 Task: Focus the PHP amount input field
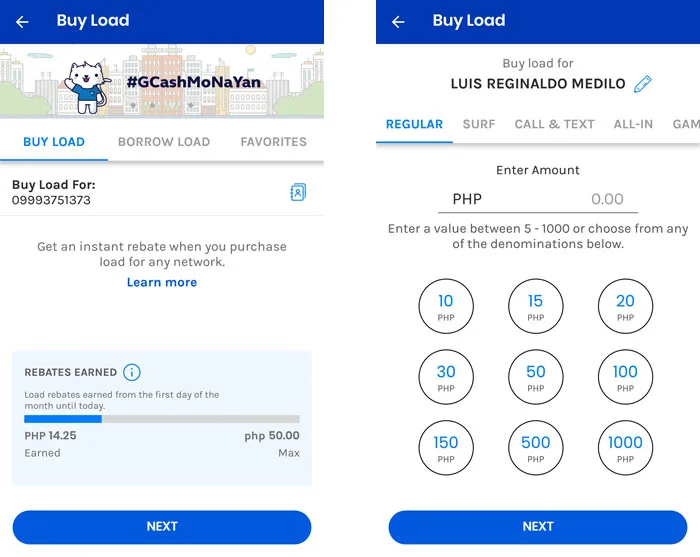pos(538,199)
